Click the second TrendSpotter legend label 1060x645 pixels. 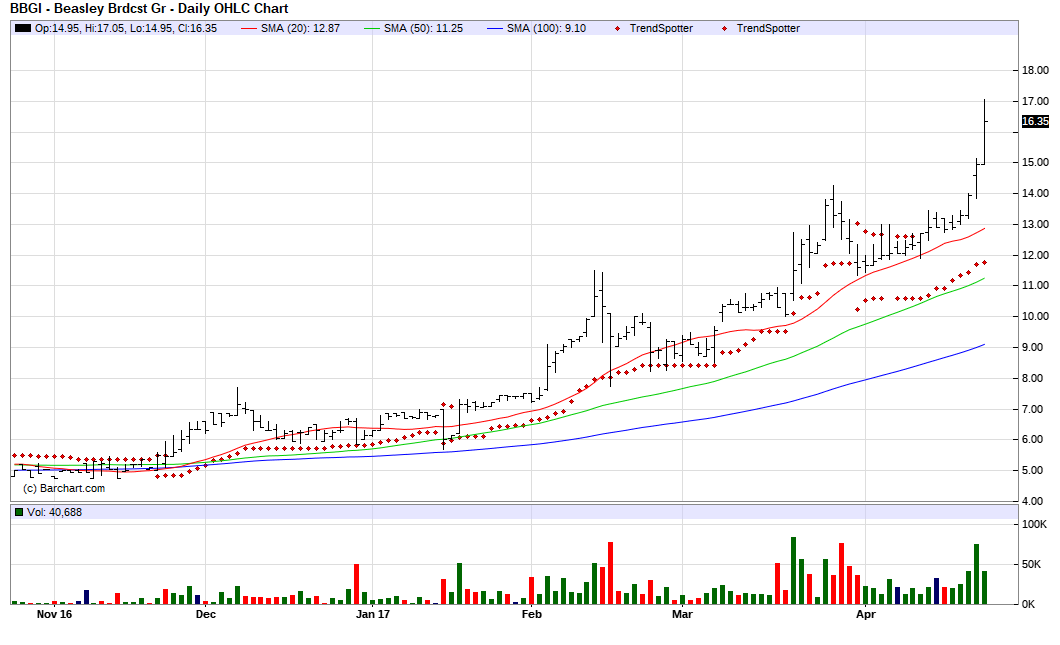[x=768, y=28]
